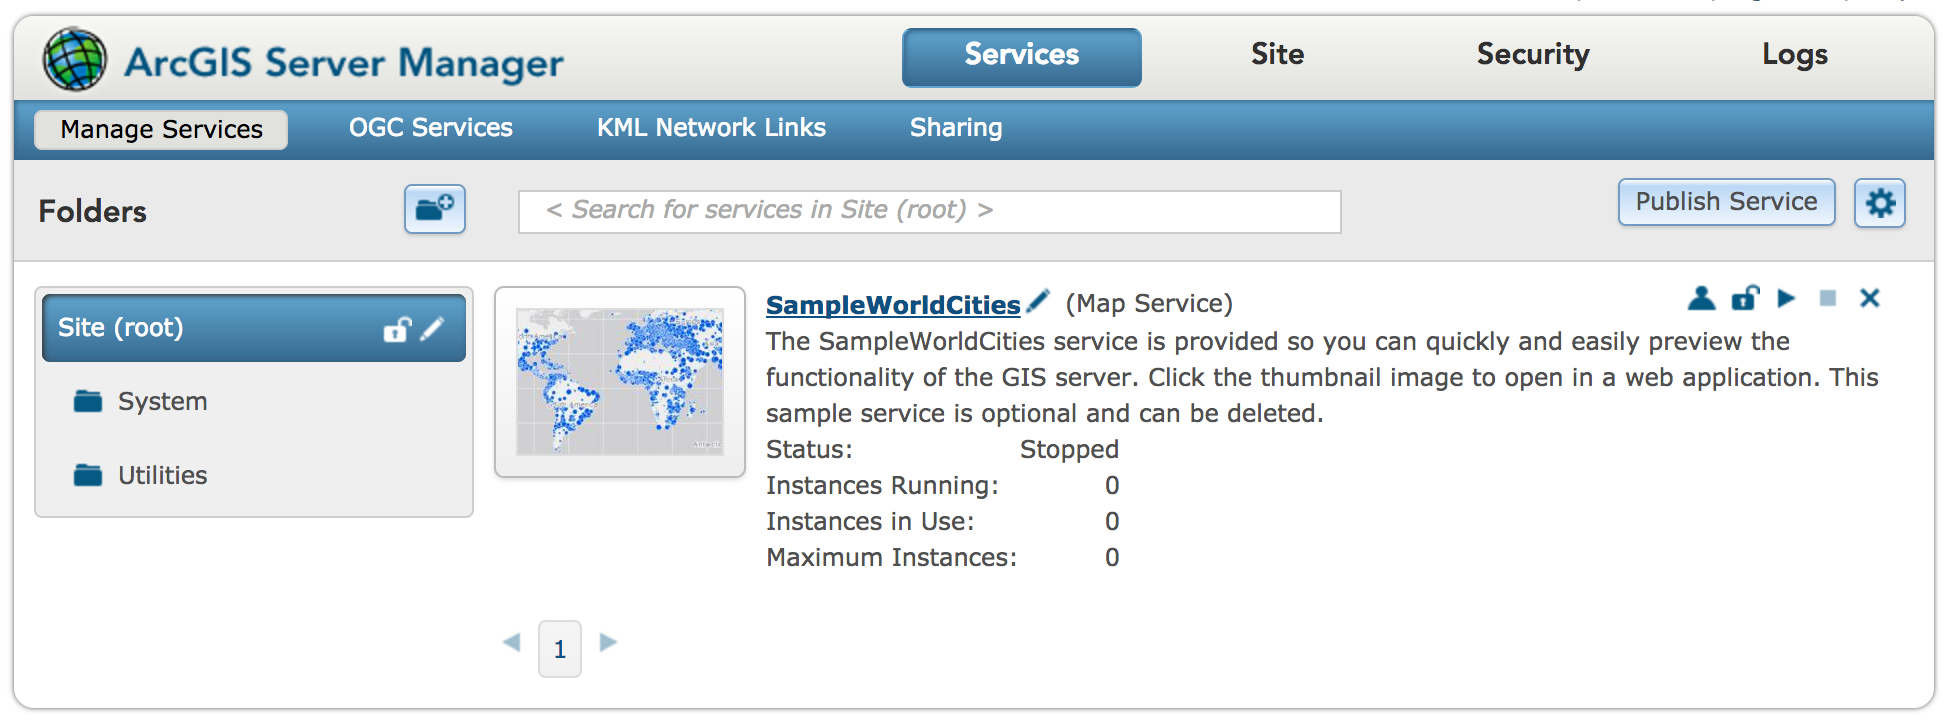The height and width of the screenshot is (724, 1950).
Task: Toggle the lock on SampleWorldCities service
Action: [x=1744, y=298]
